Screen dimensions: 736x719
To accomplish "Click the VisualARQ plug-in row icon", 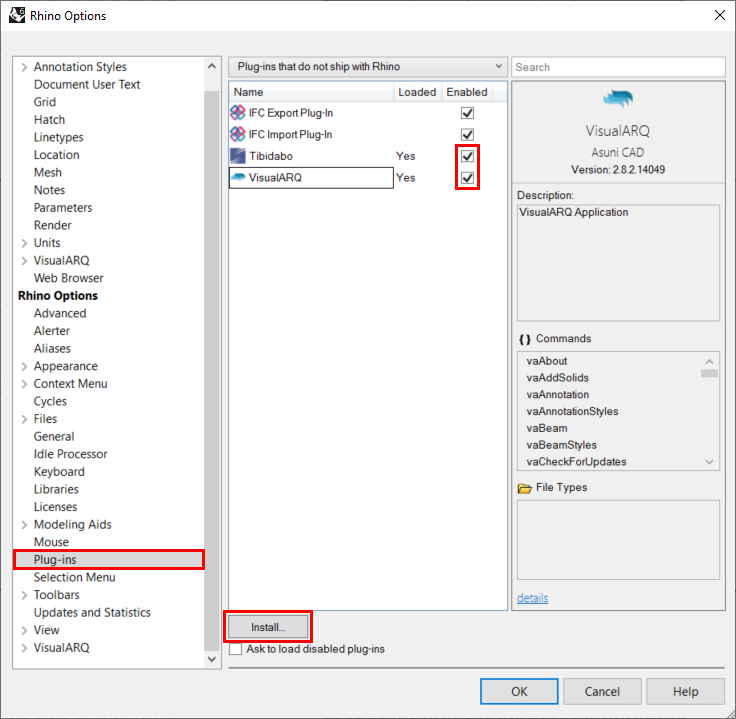I will (238, 177).
